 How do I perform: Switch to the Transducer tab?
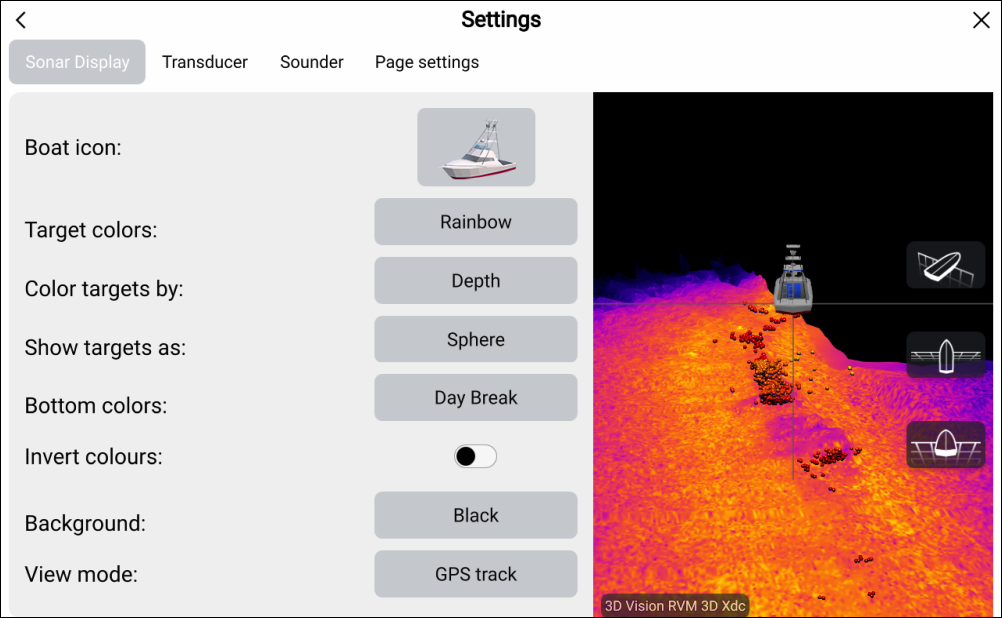(205, 62)
